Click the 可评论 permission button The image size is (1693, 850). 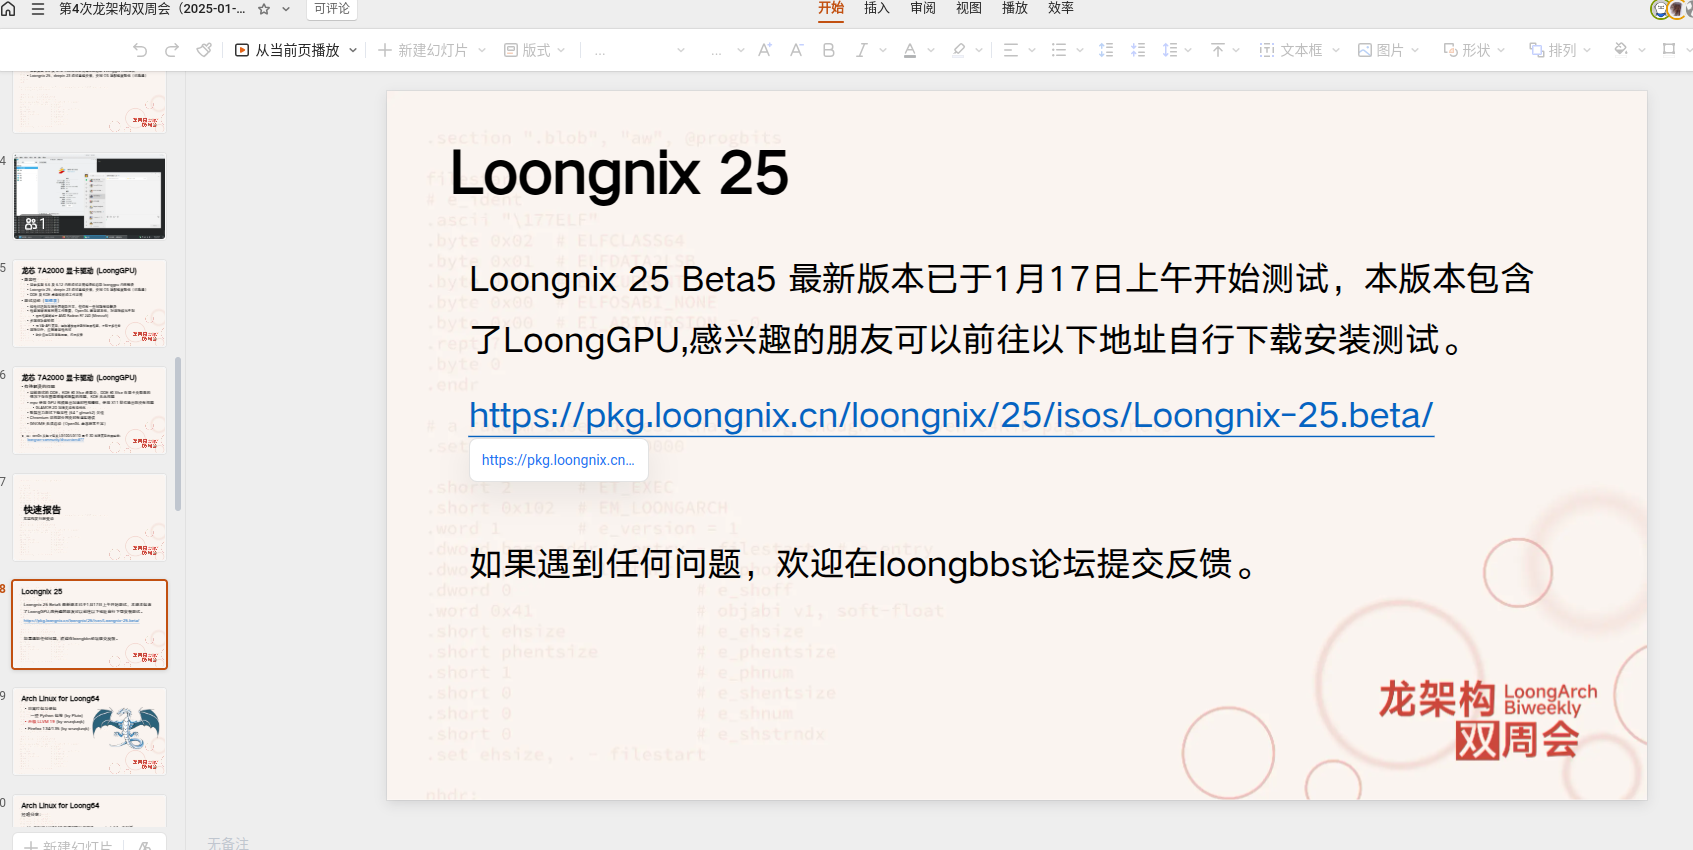[x=332, y=9]
